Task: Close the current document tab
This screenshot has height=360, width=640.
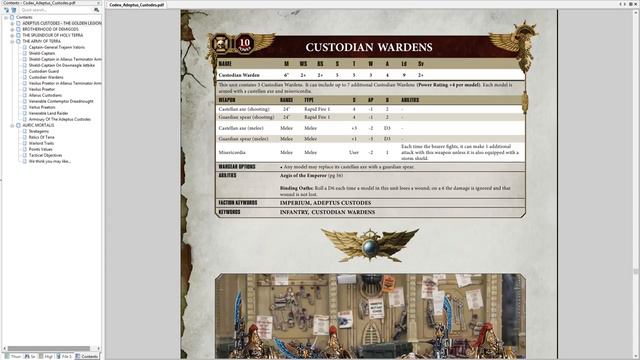Action: (636, 4)
